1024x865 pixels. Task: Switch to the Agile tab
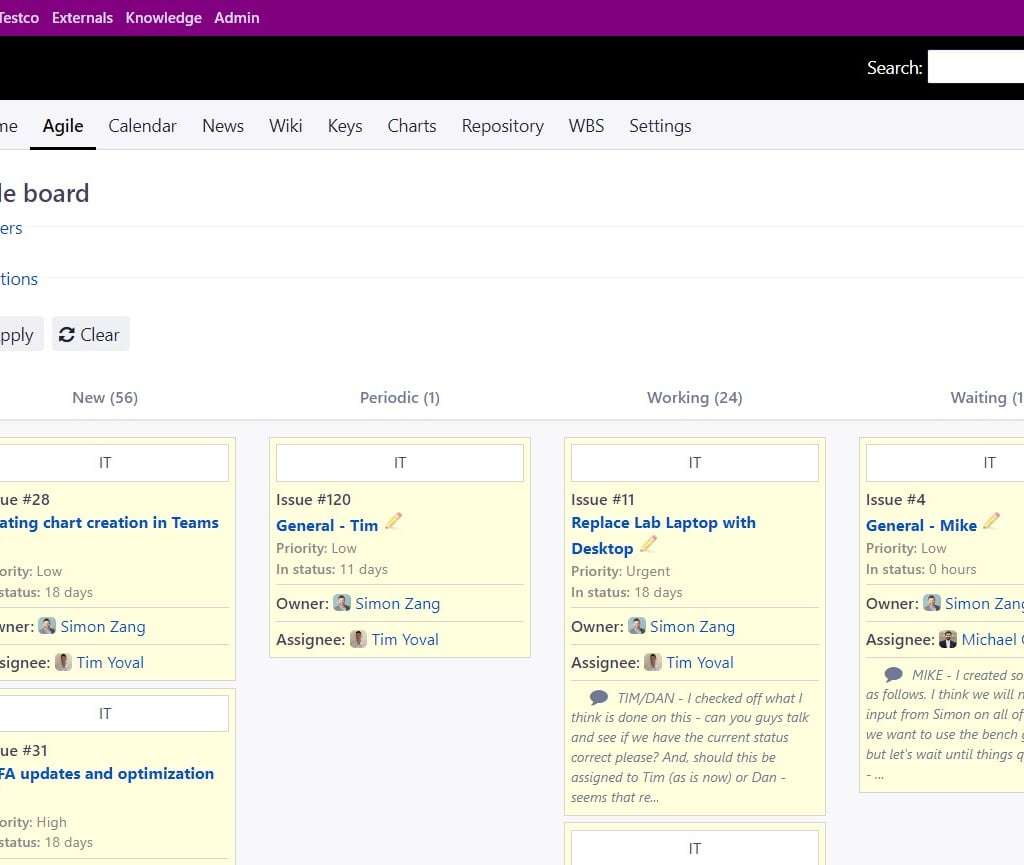(x=63, y=126)
